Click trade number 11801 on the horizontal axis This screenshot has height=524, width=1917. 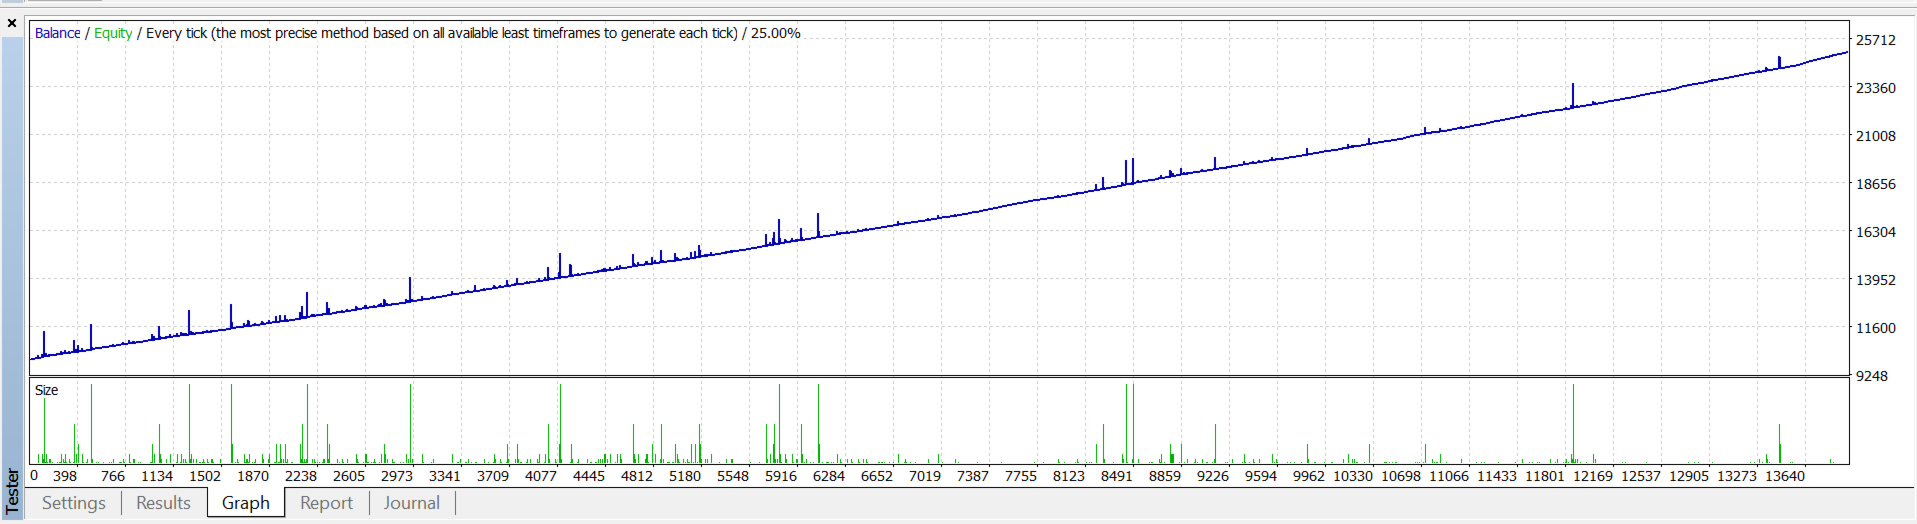[x=1545, y=476]
